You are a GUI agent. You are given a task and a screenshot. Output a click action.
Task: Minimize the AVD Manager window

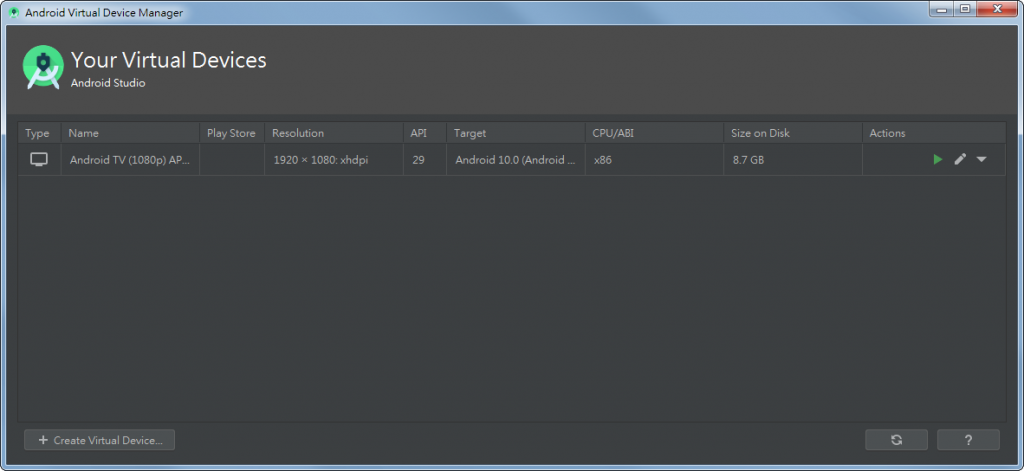942,9
